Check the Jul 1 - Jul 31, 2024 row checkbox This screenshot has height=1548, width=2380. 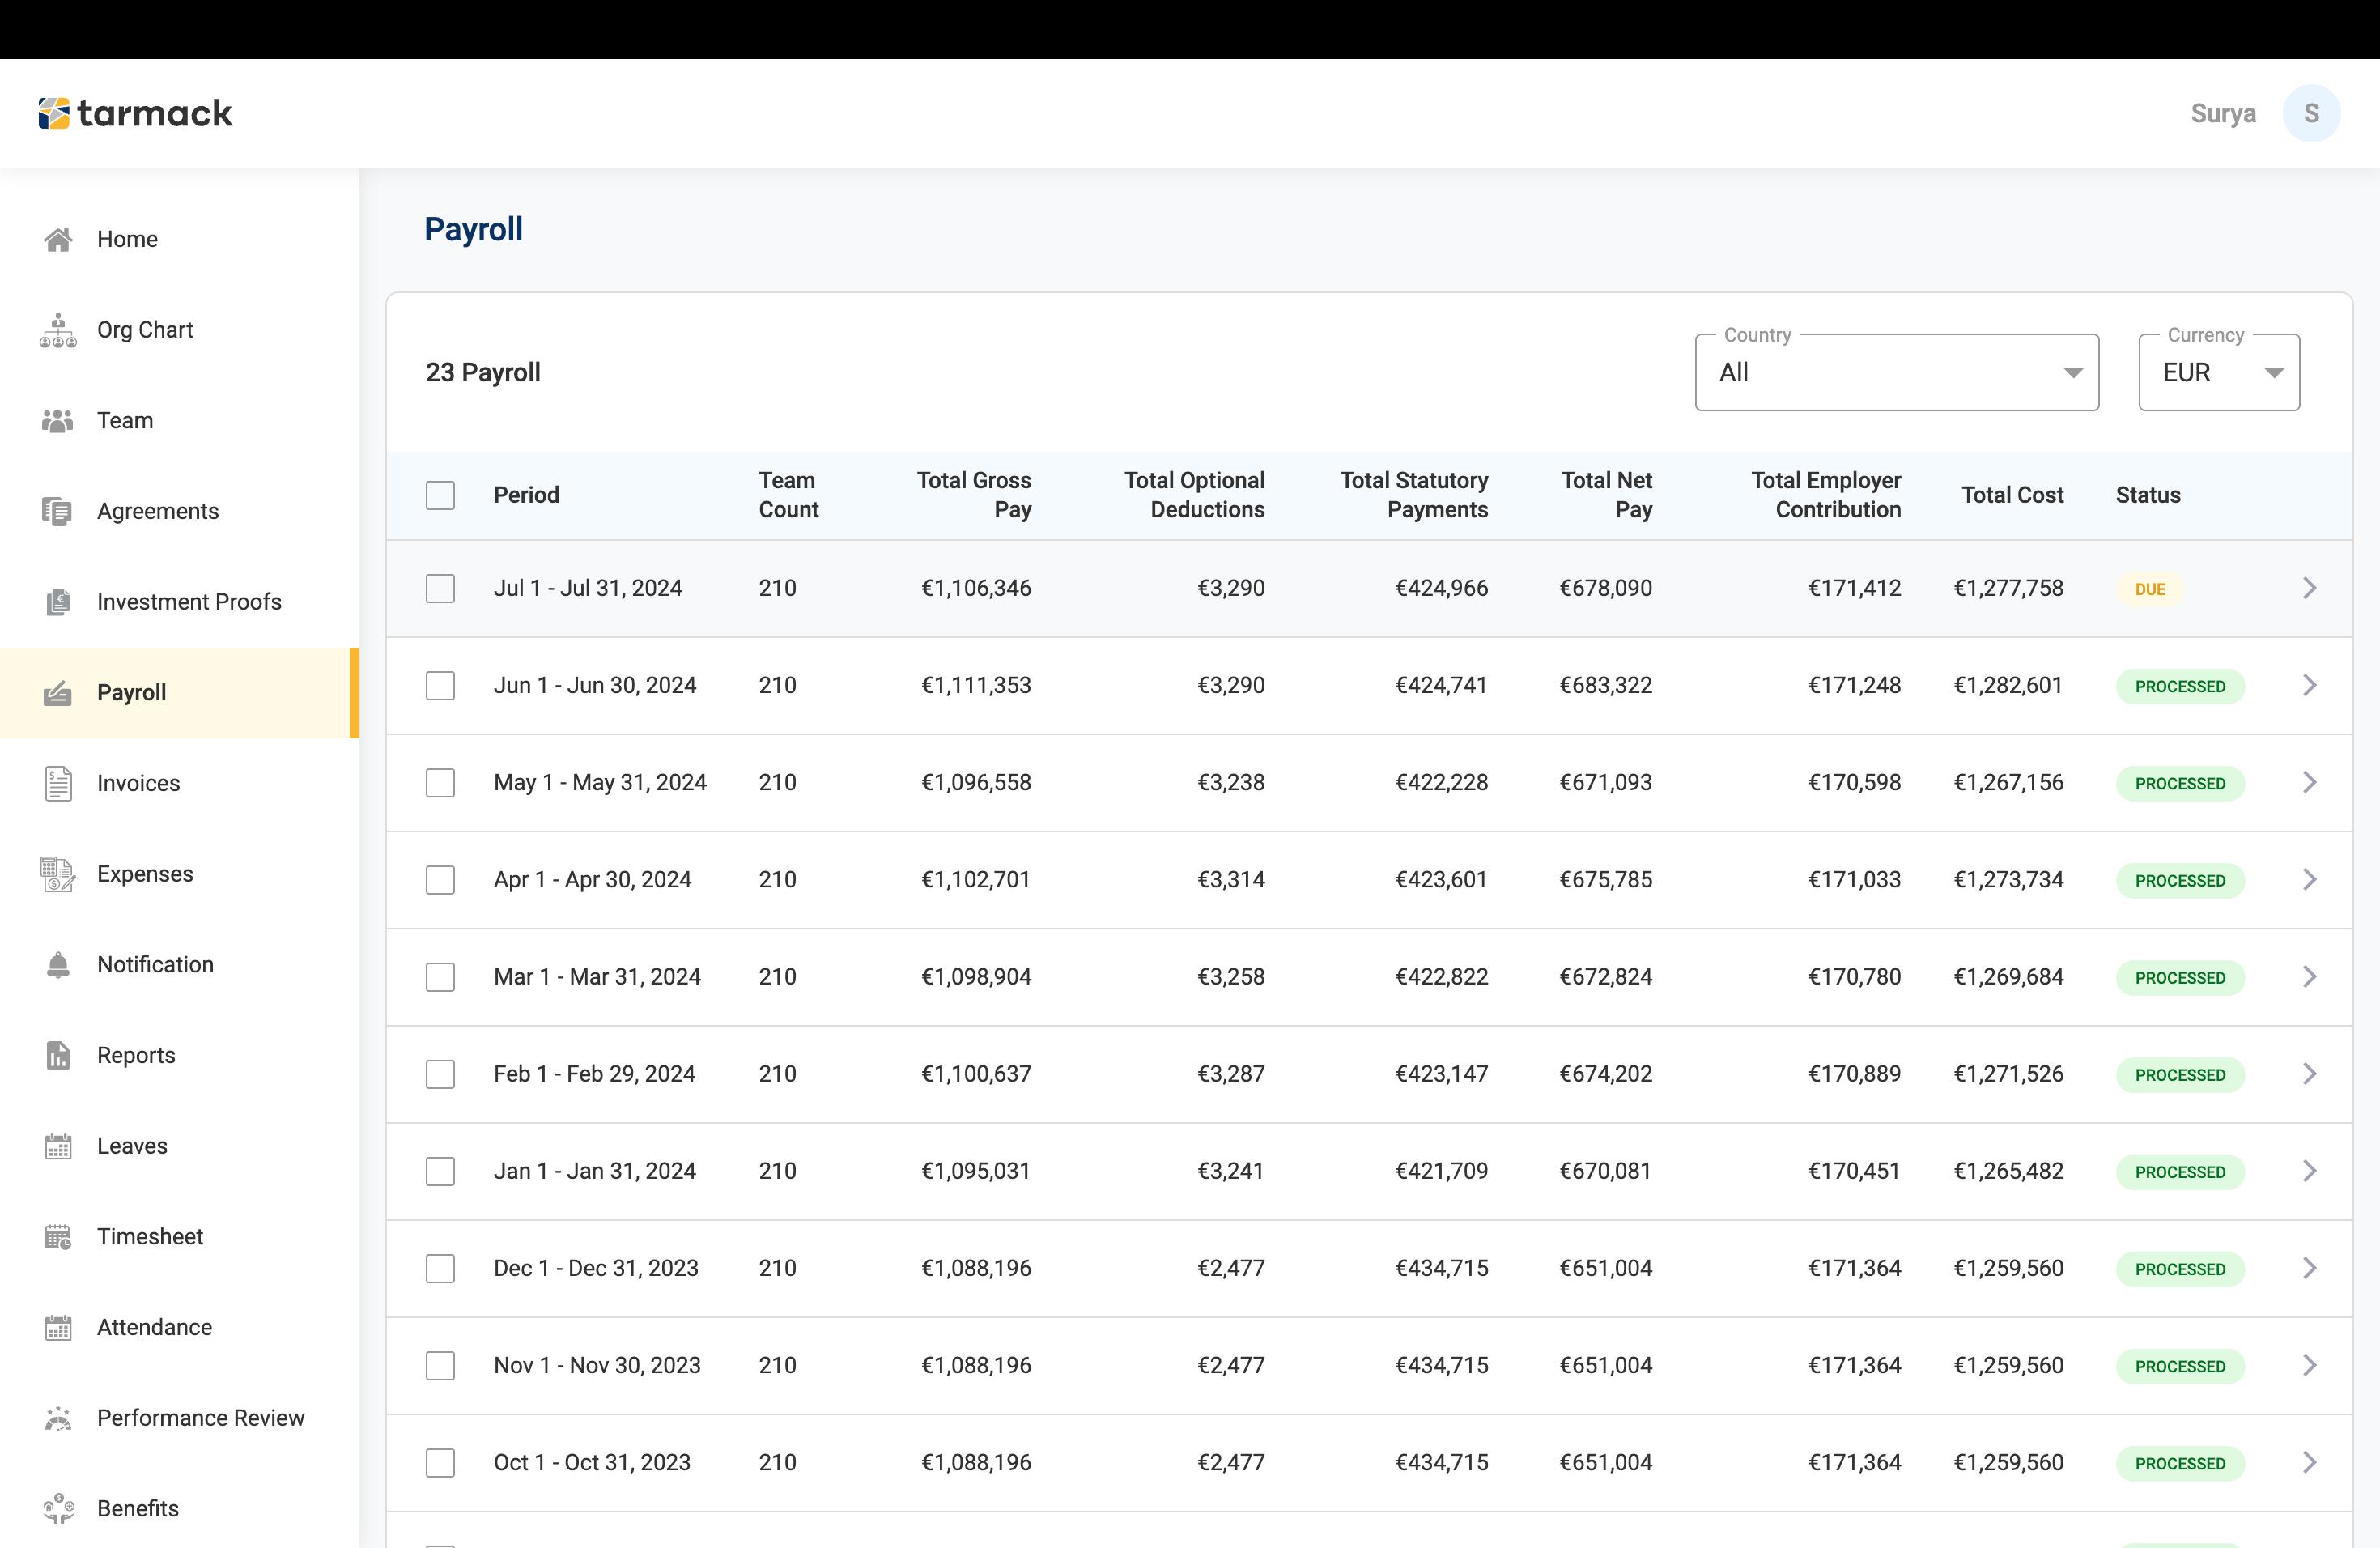point(440,588)
